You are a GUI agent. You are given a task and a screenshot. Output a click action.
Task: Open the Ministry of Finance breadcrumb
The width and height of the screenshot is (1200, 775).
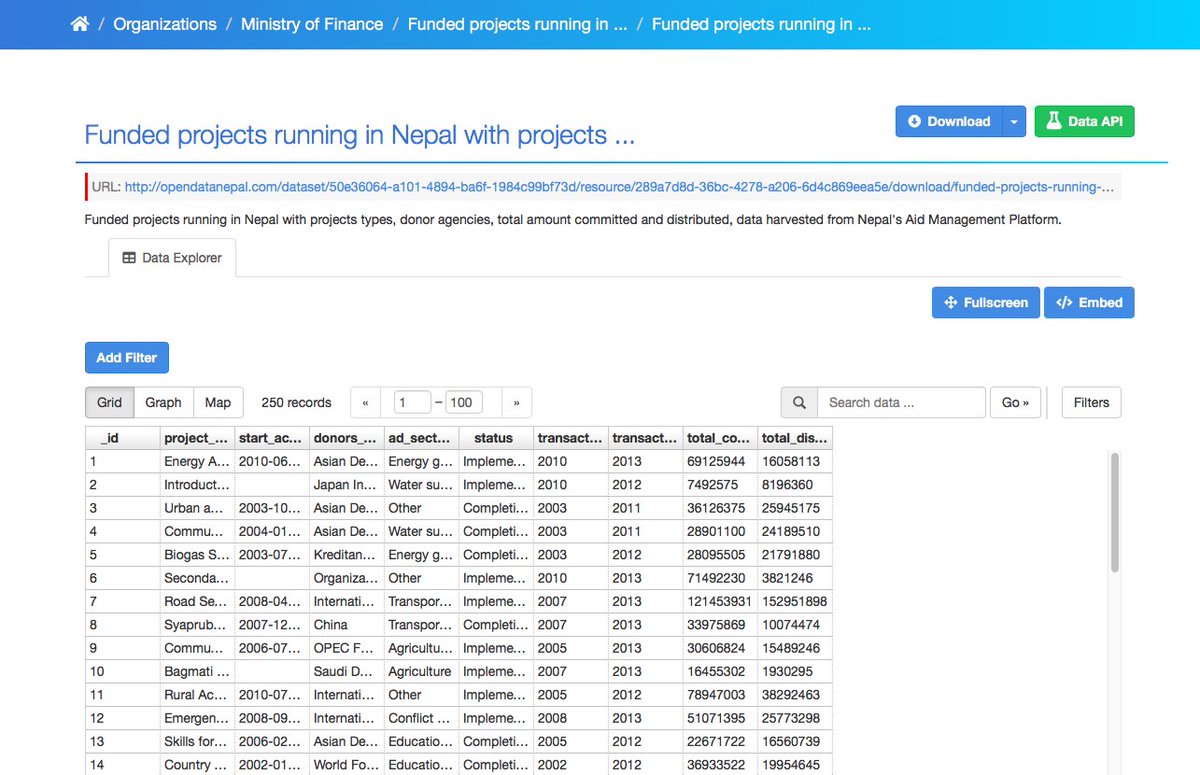[312, 24]
